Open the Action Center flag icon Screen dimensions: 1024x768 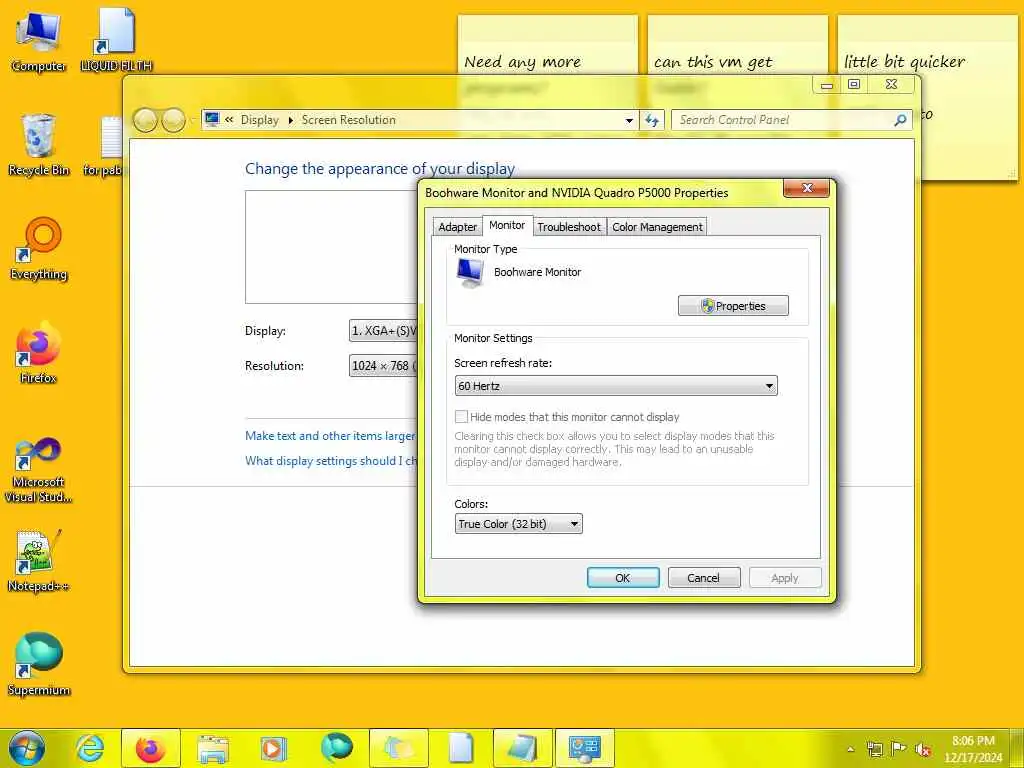[x=899, y=749]
